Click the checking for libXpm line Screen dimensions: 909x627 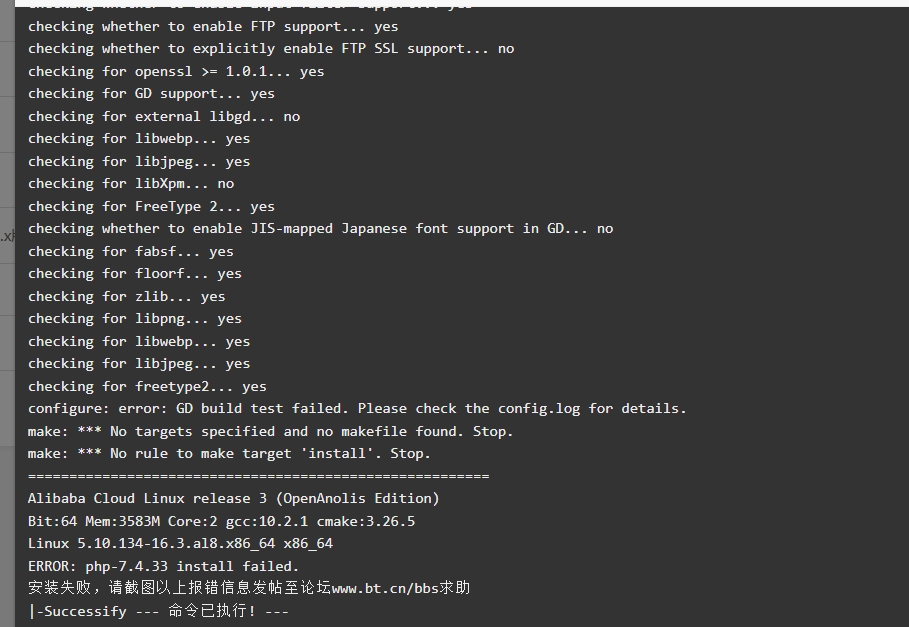click(x=131, y=184)
